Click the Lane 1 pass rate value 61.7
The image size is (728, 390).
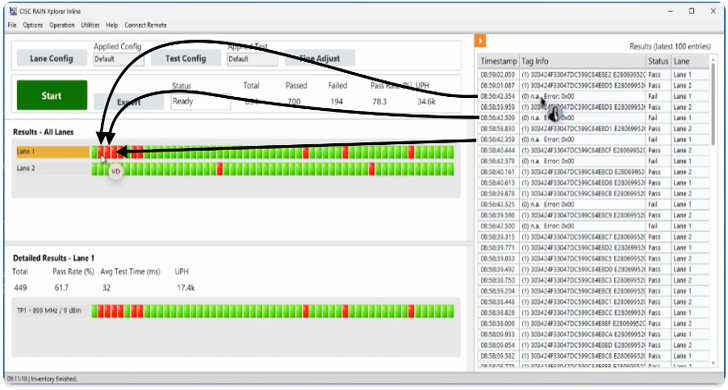pyautogui.click(x=61, y=288)
